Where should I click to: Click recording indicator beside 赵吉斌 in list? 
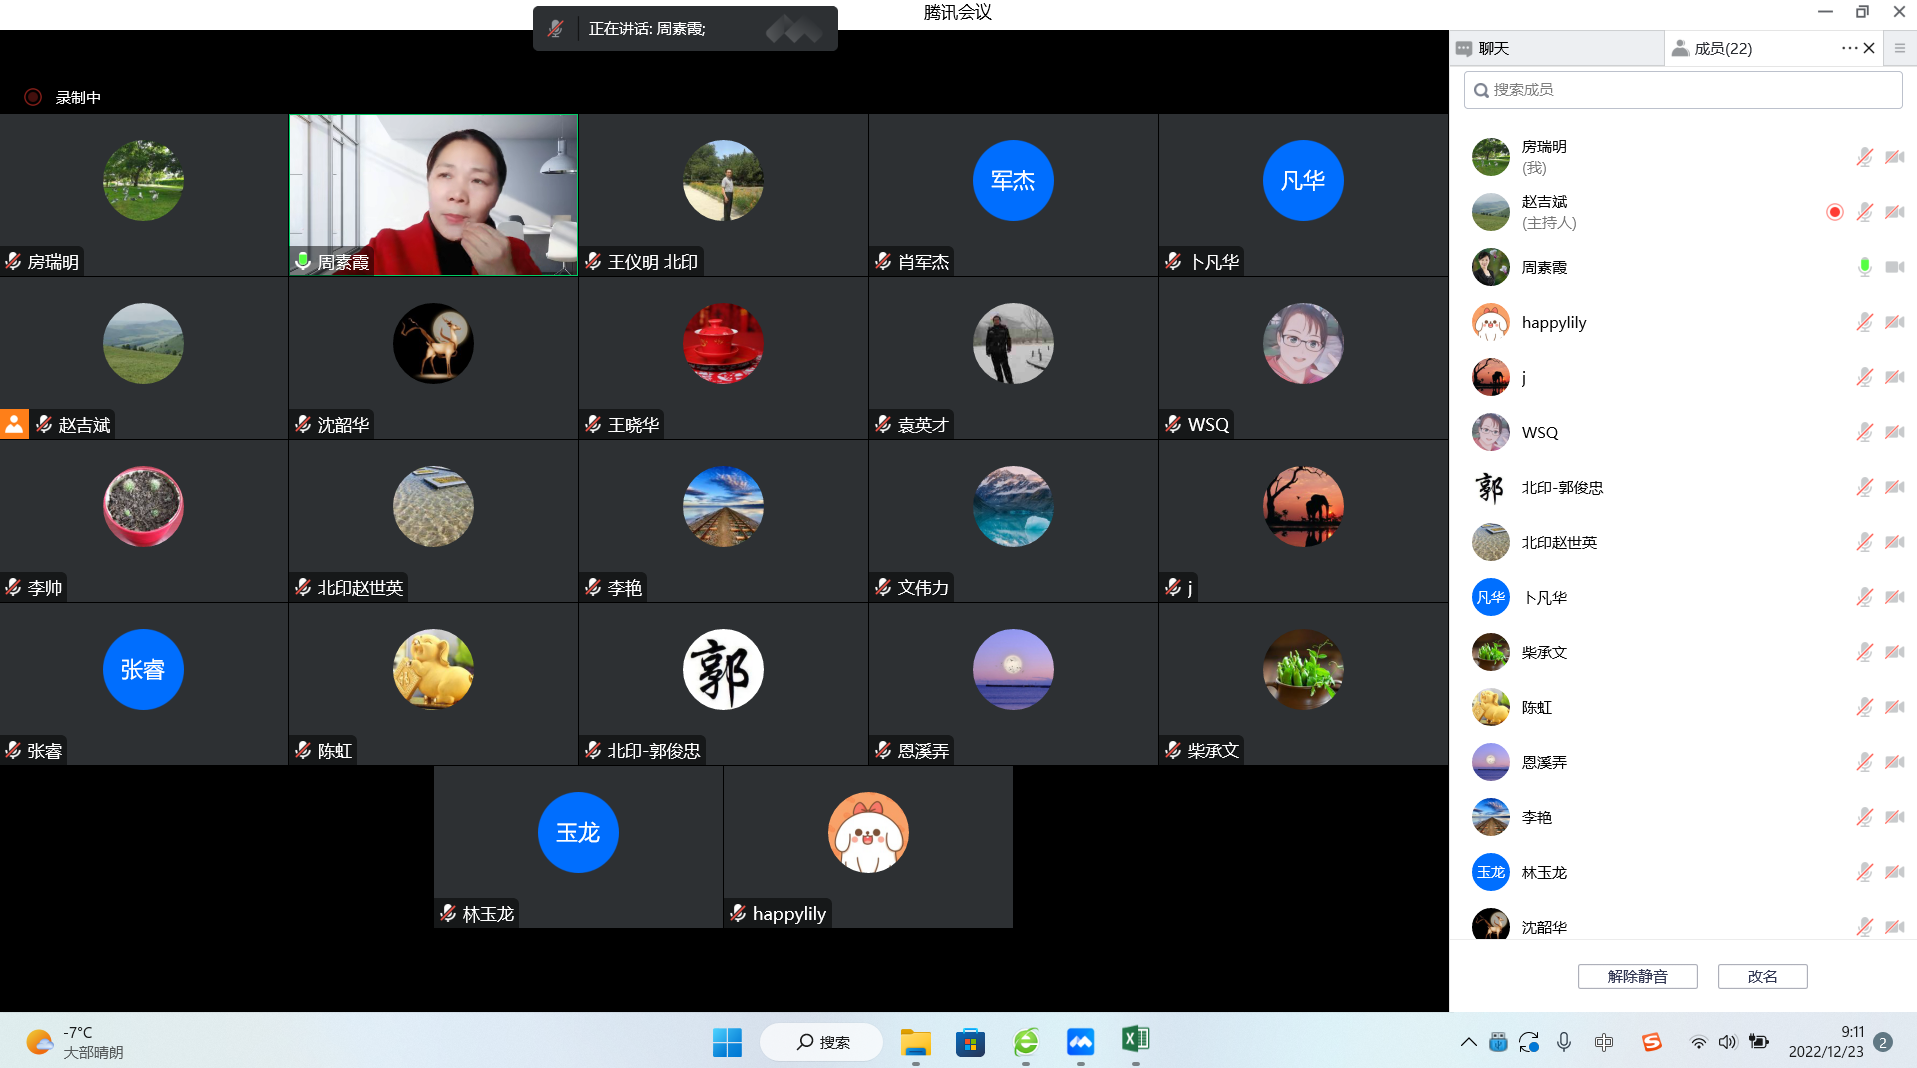[1834, 212]
